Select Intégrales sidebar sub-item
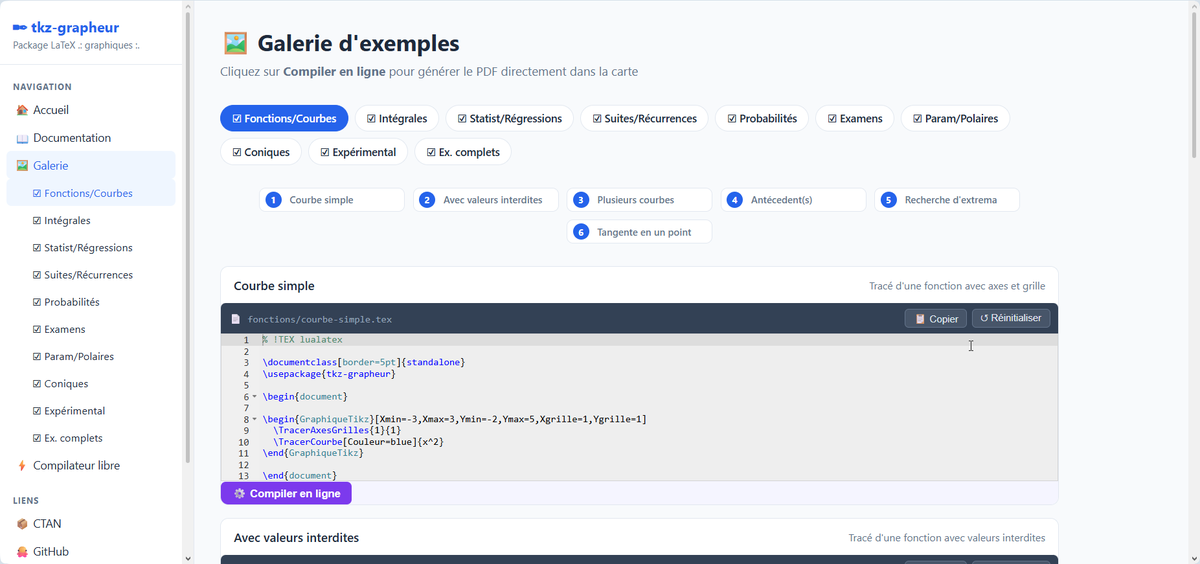The width and height of the screenshot is (1200, 564). (x=91, y=220)
